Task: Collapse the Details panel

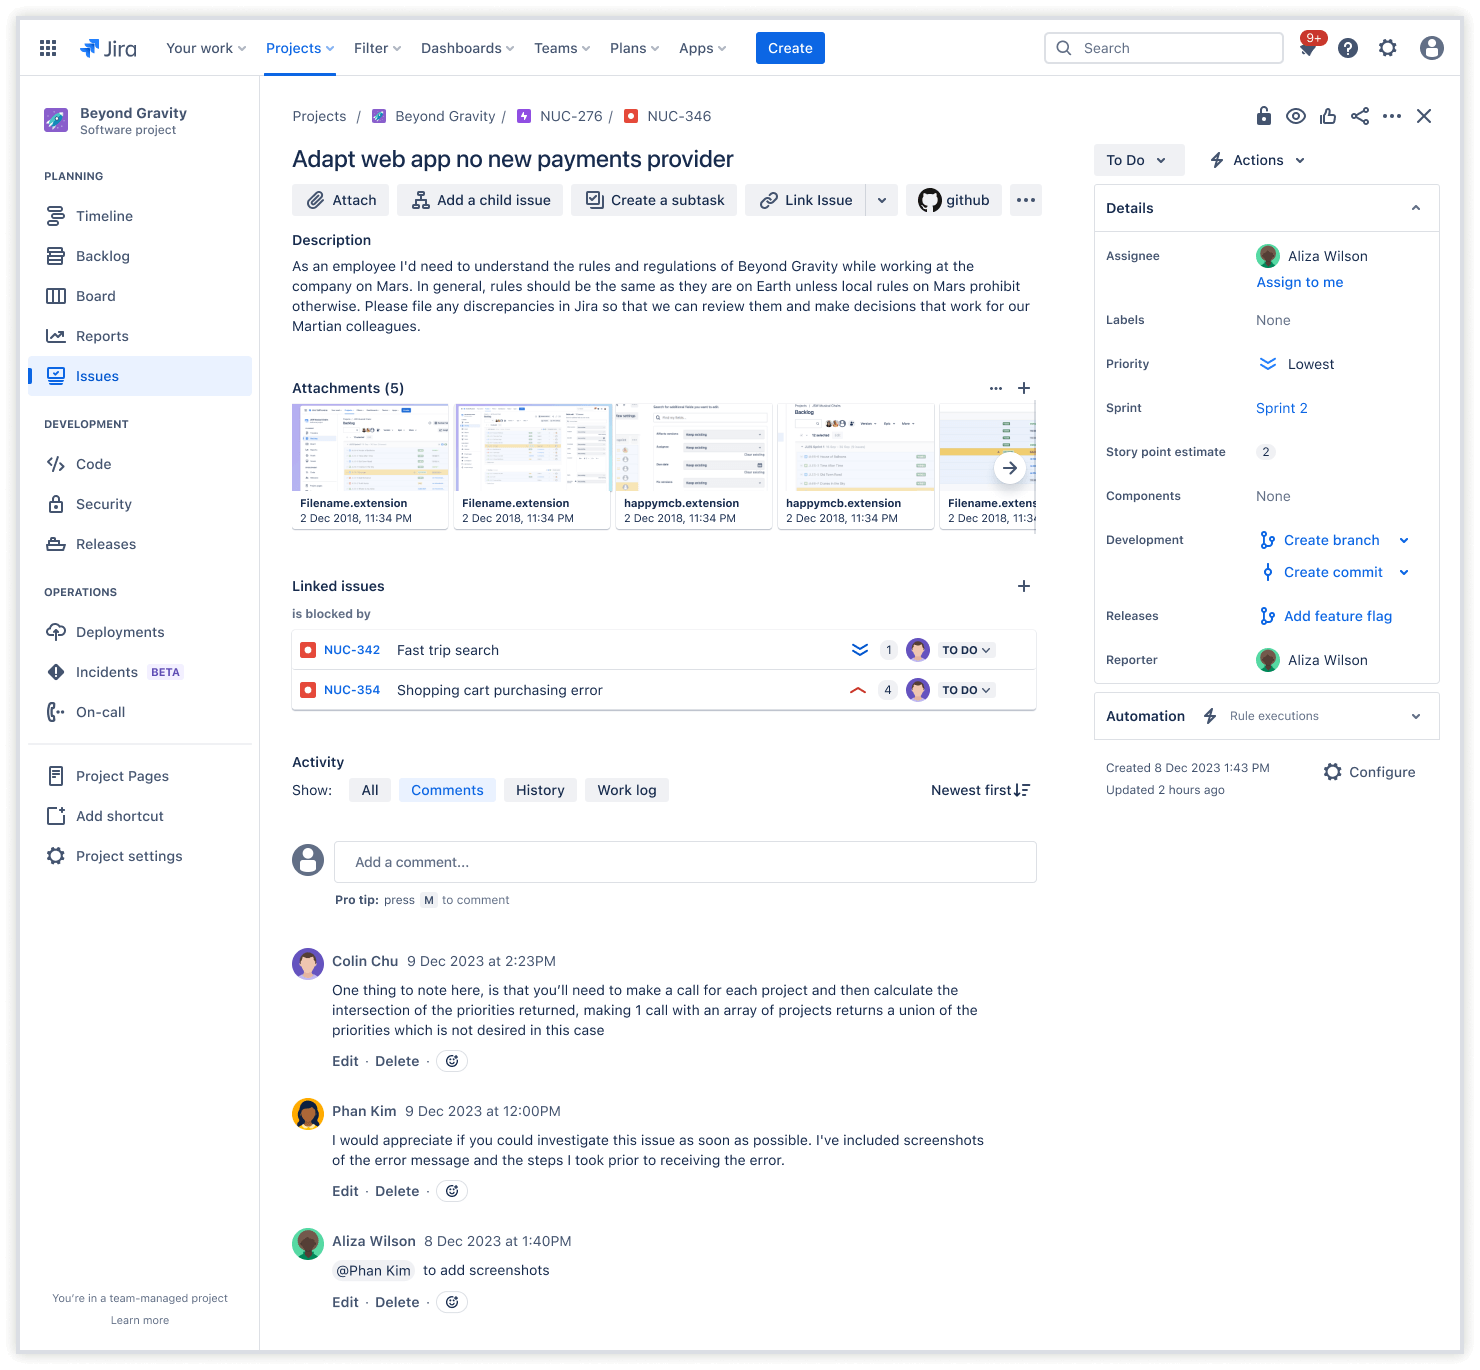Action: (1415, 208)
